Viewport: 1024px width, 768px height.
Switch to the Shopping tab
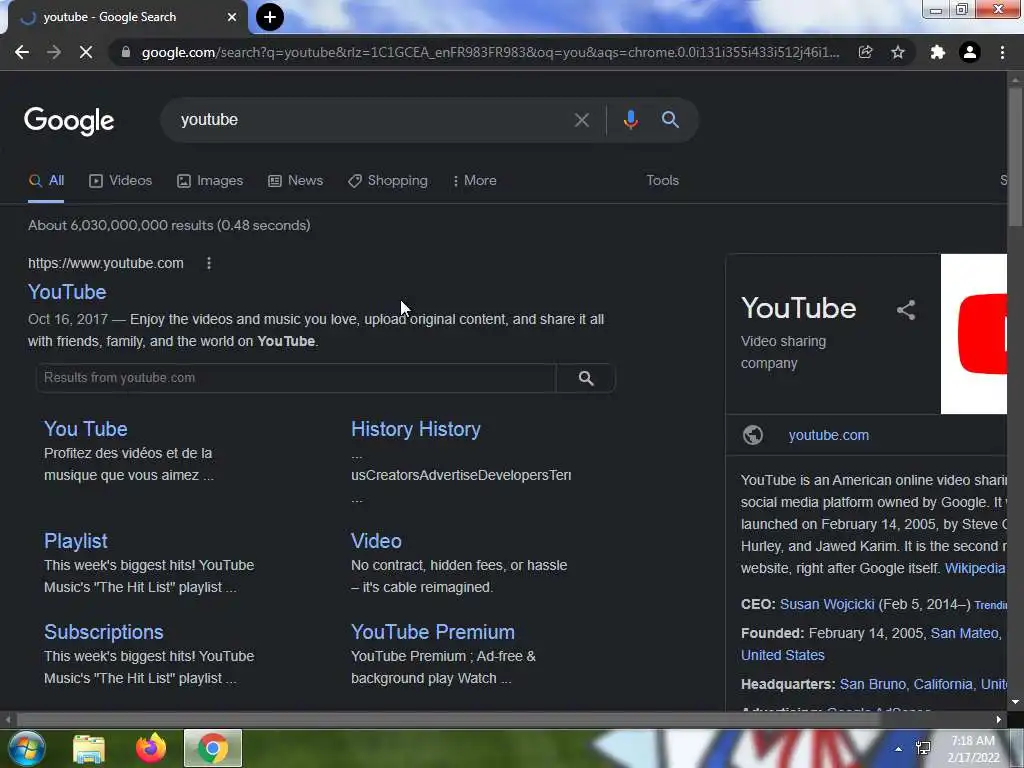point(387,181)
